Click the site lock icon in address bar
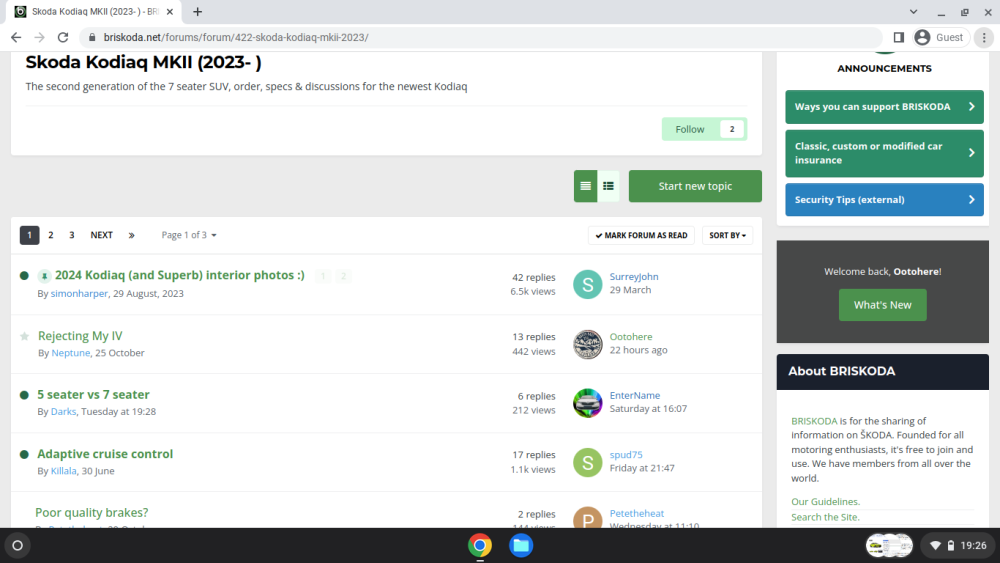Screen dimensions: 1000x563 point(92,38)
